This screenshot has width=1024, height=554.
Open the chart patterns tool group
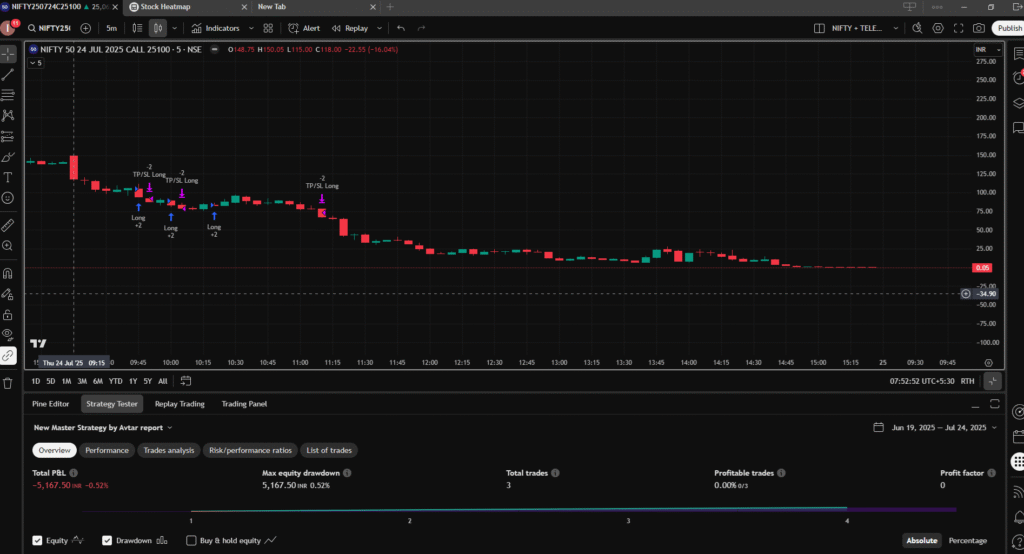click(x=8, y=116)
